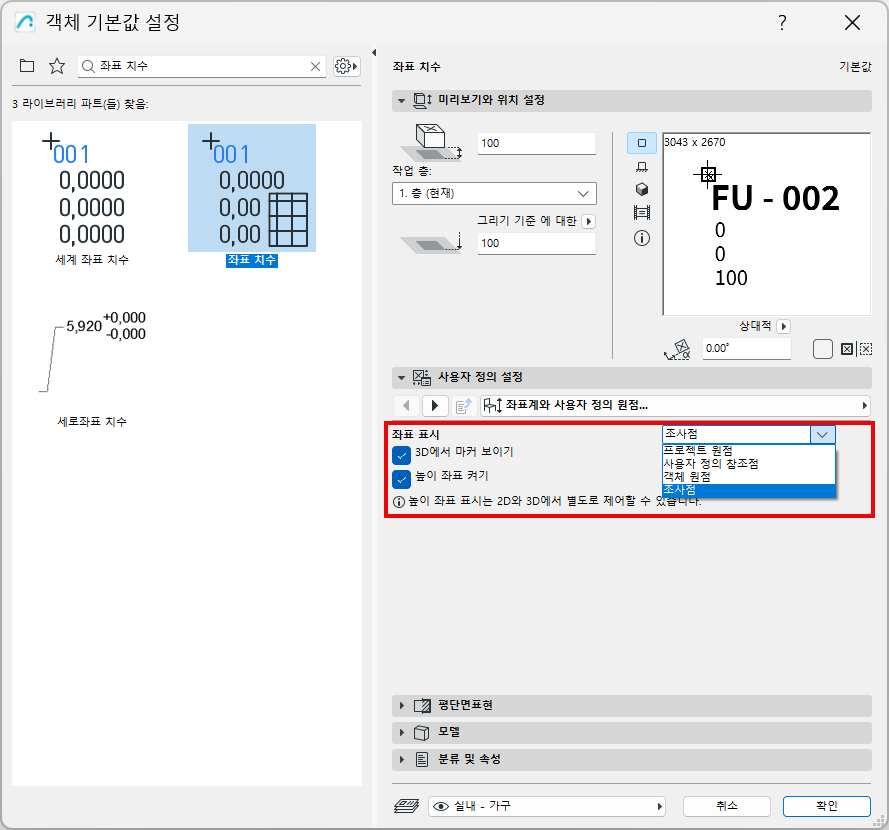Go to previous custom settings page
The width and height of the screenshot is (889, 830).
click(406, 405)
